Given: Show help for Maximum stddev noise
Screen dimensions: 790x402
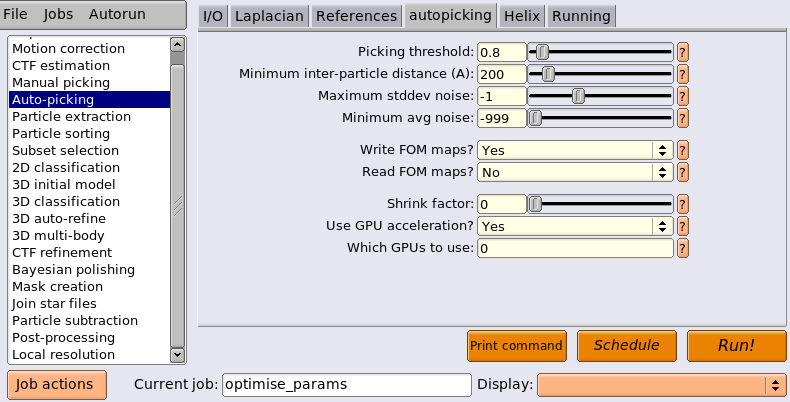Looking at the screenshot, I should coord(683,96).
